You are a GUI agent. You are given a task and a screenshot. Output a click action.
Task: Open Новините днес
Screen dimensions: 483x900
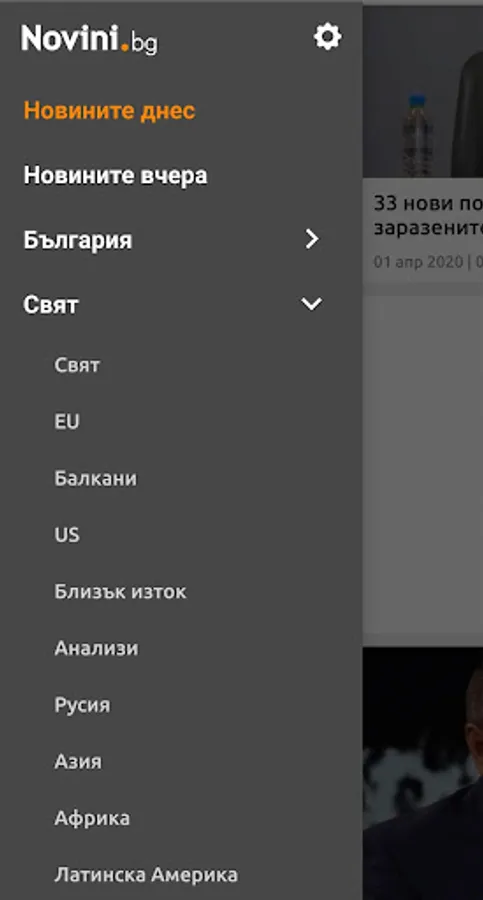pyautogui.click(x=109, y=111)
